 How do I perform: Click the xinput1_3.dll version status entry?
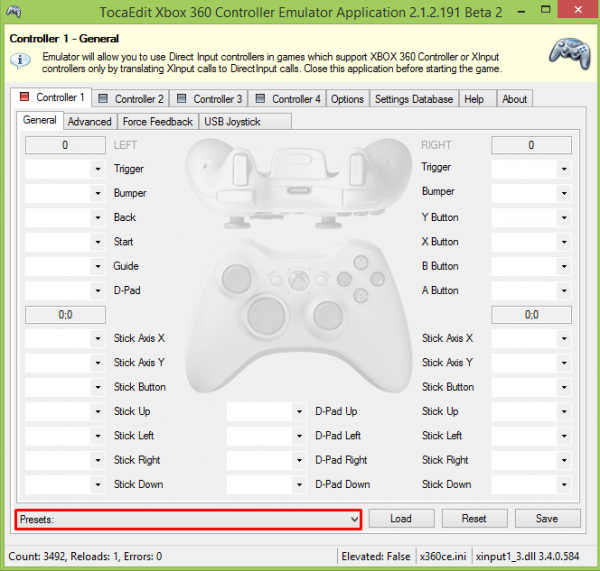point(528,556)
